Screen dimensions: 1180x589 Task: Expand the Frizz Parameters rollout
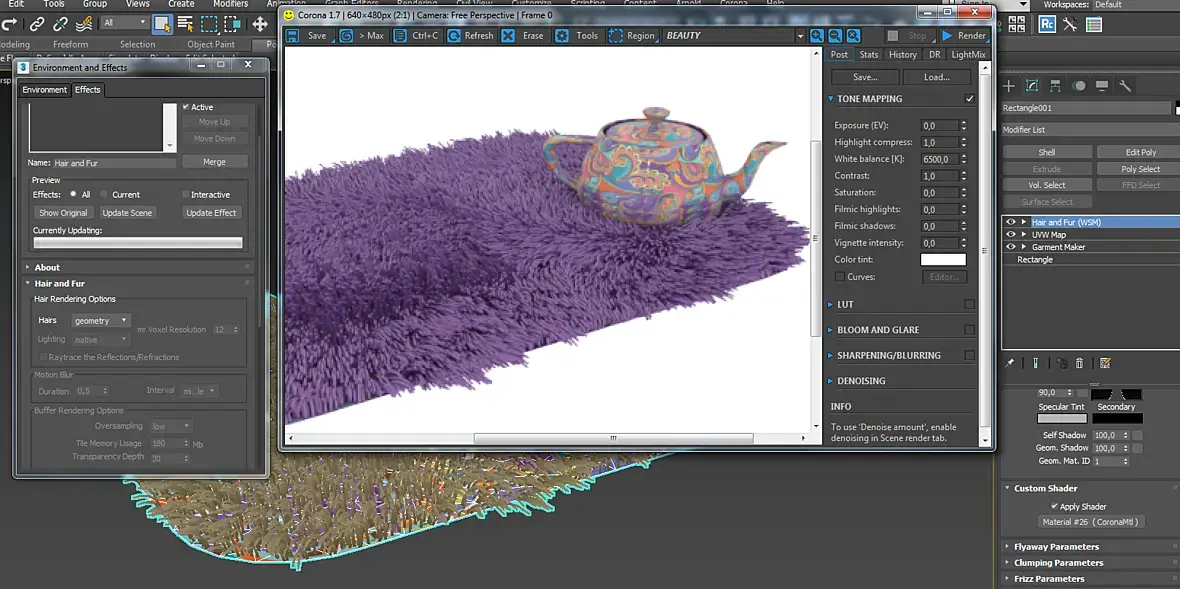(x=1049, y=579)
